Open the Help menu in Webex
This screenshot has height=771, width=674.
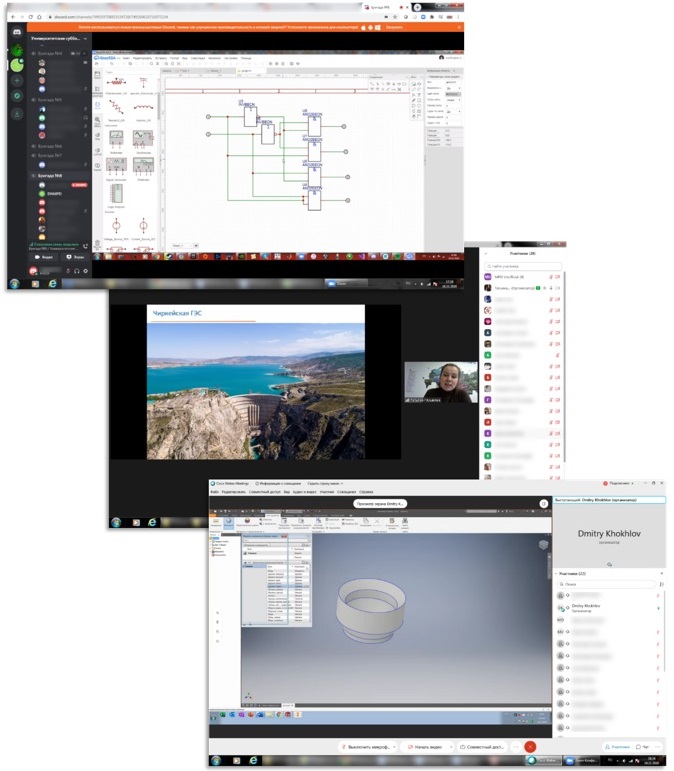click(366, 492)
